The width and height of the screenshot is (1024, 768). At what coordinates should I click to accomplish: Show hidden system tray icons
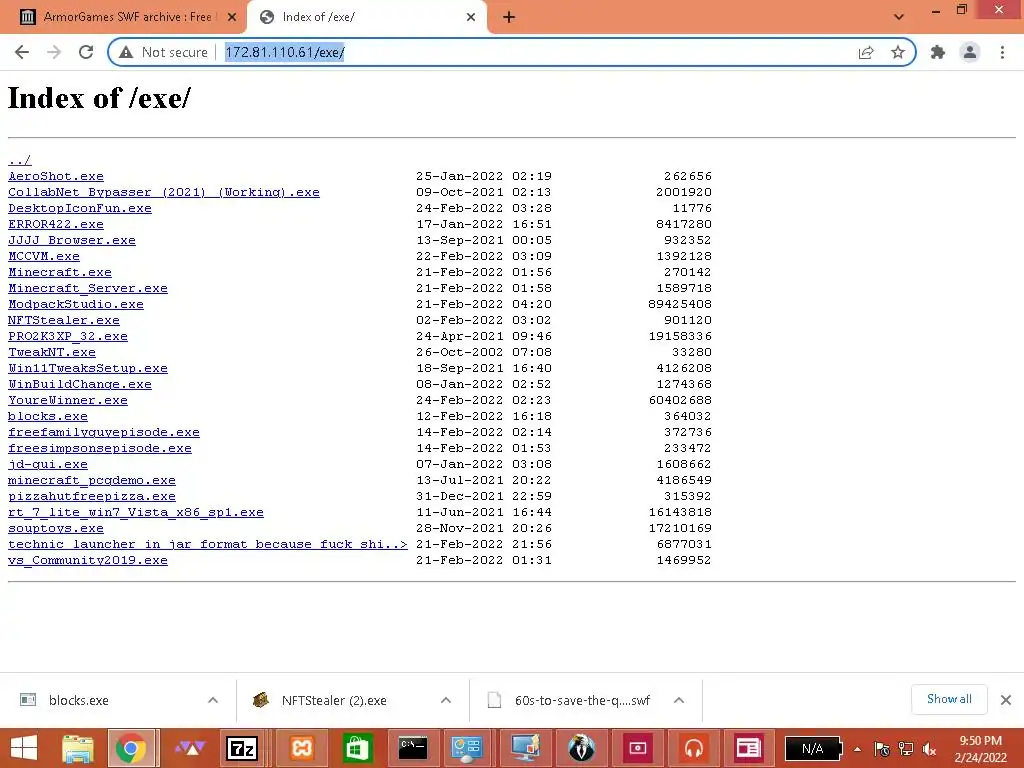tap(857, 749)
